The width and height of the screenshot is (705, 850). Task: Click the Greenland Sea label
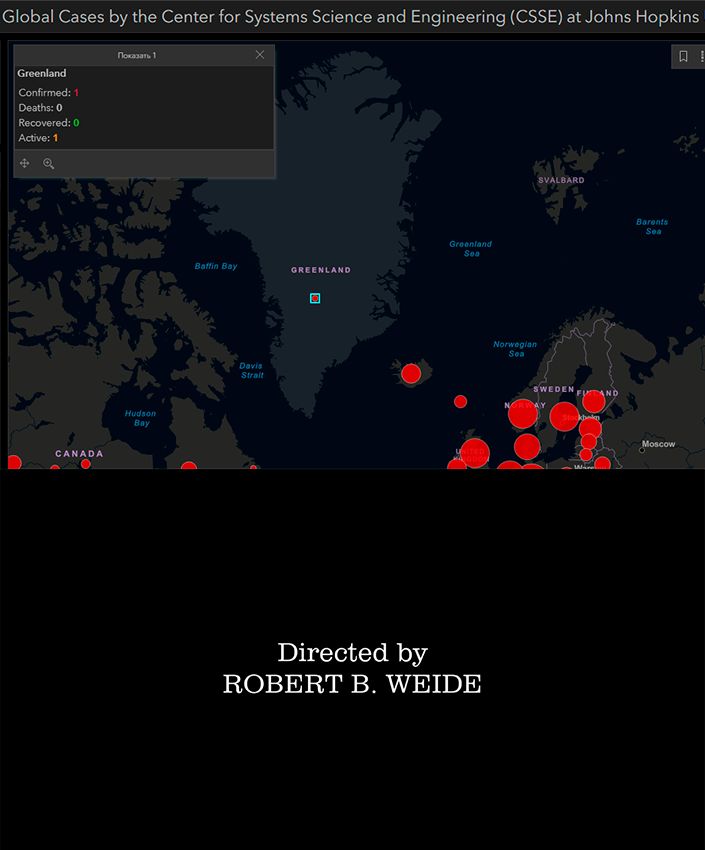coord(470,249)
